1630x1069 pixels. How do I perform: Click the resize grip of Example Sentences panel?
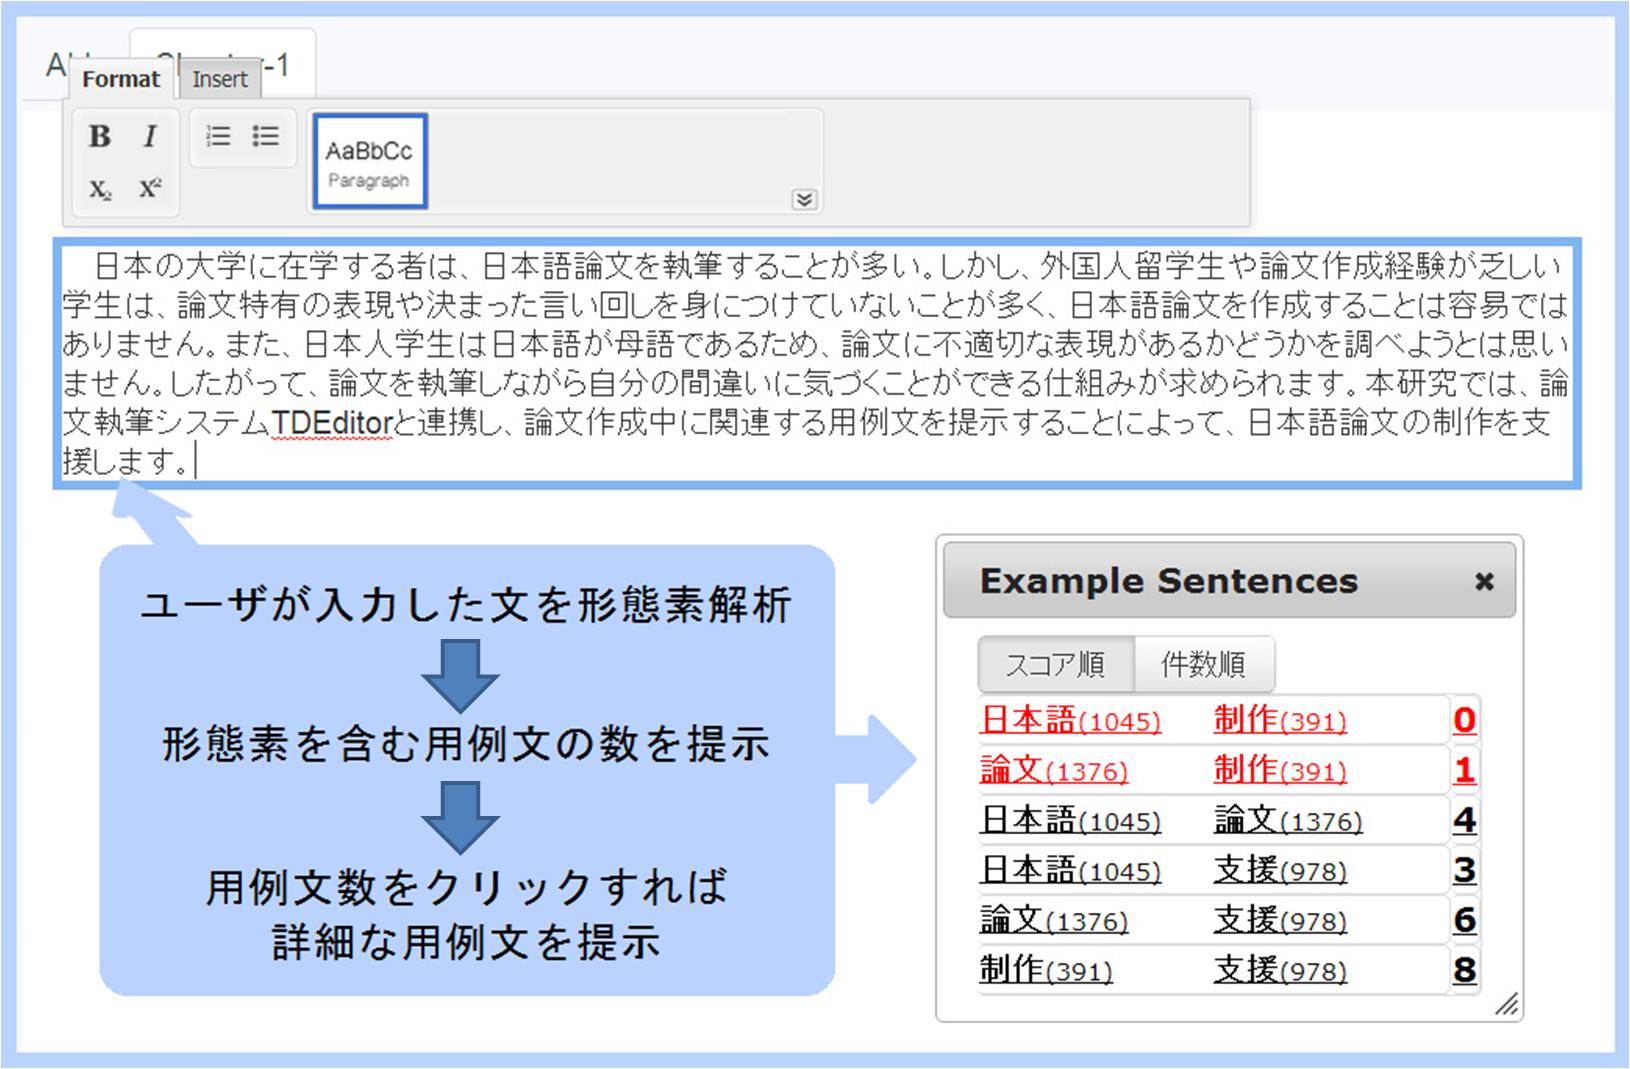1506,1005
